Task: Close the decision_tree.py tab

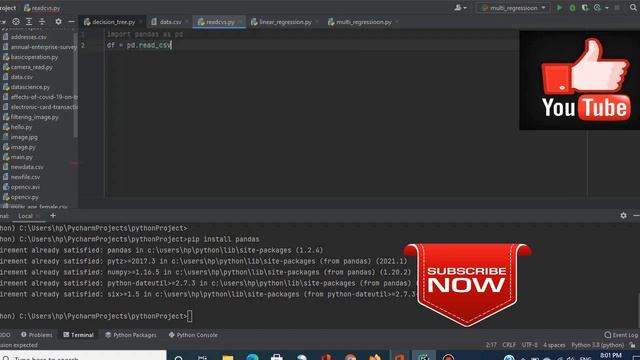Action: [x=141, y=22]
